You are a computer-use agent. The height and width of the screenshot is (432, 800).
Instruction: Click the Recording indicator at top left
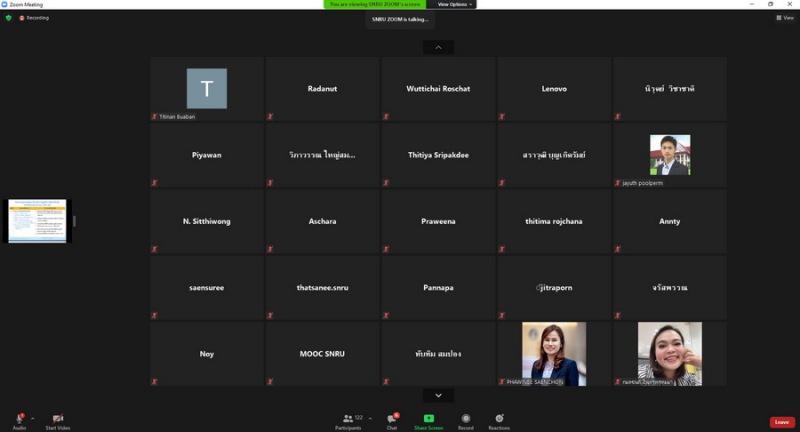click(x=34, y=18)
